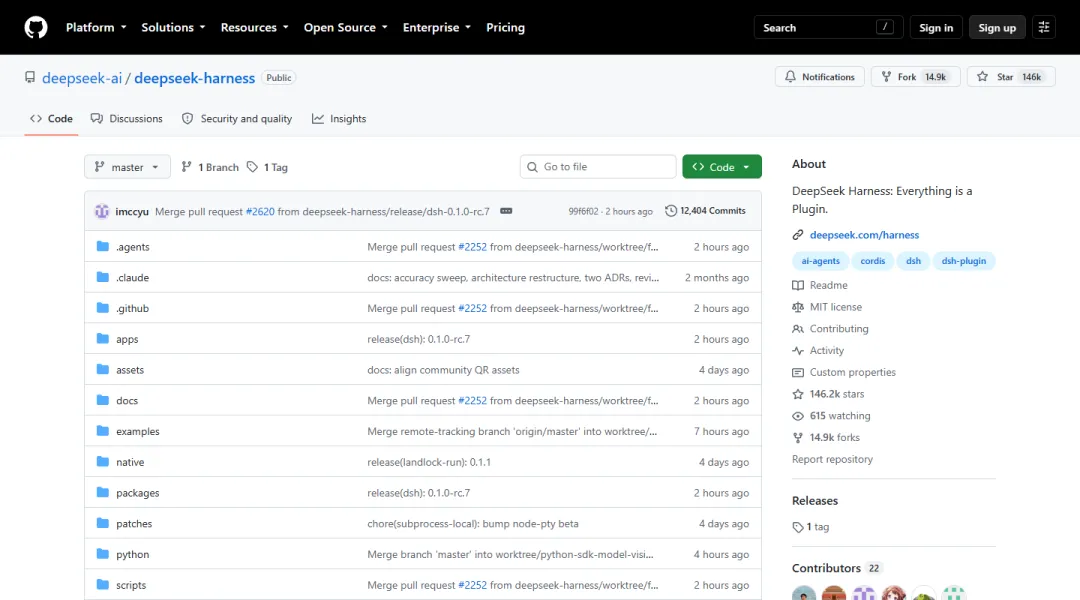Click the Notifications button

[820, 76]
